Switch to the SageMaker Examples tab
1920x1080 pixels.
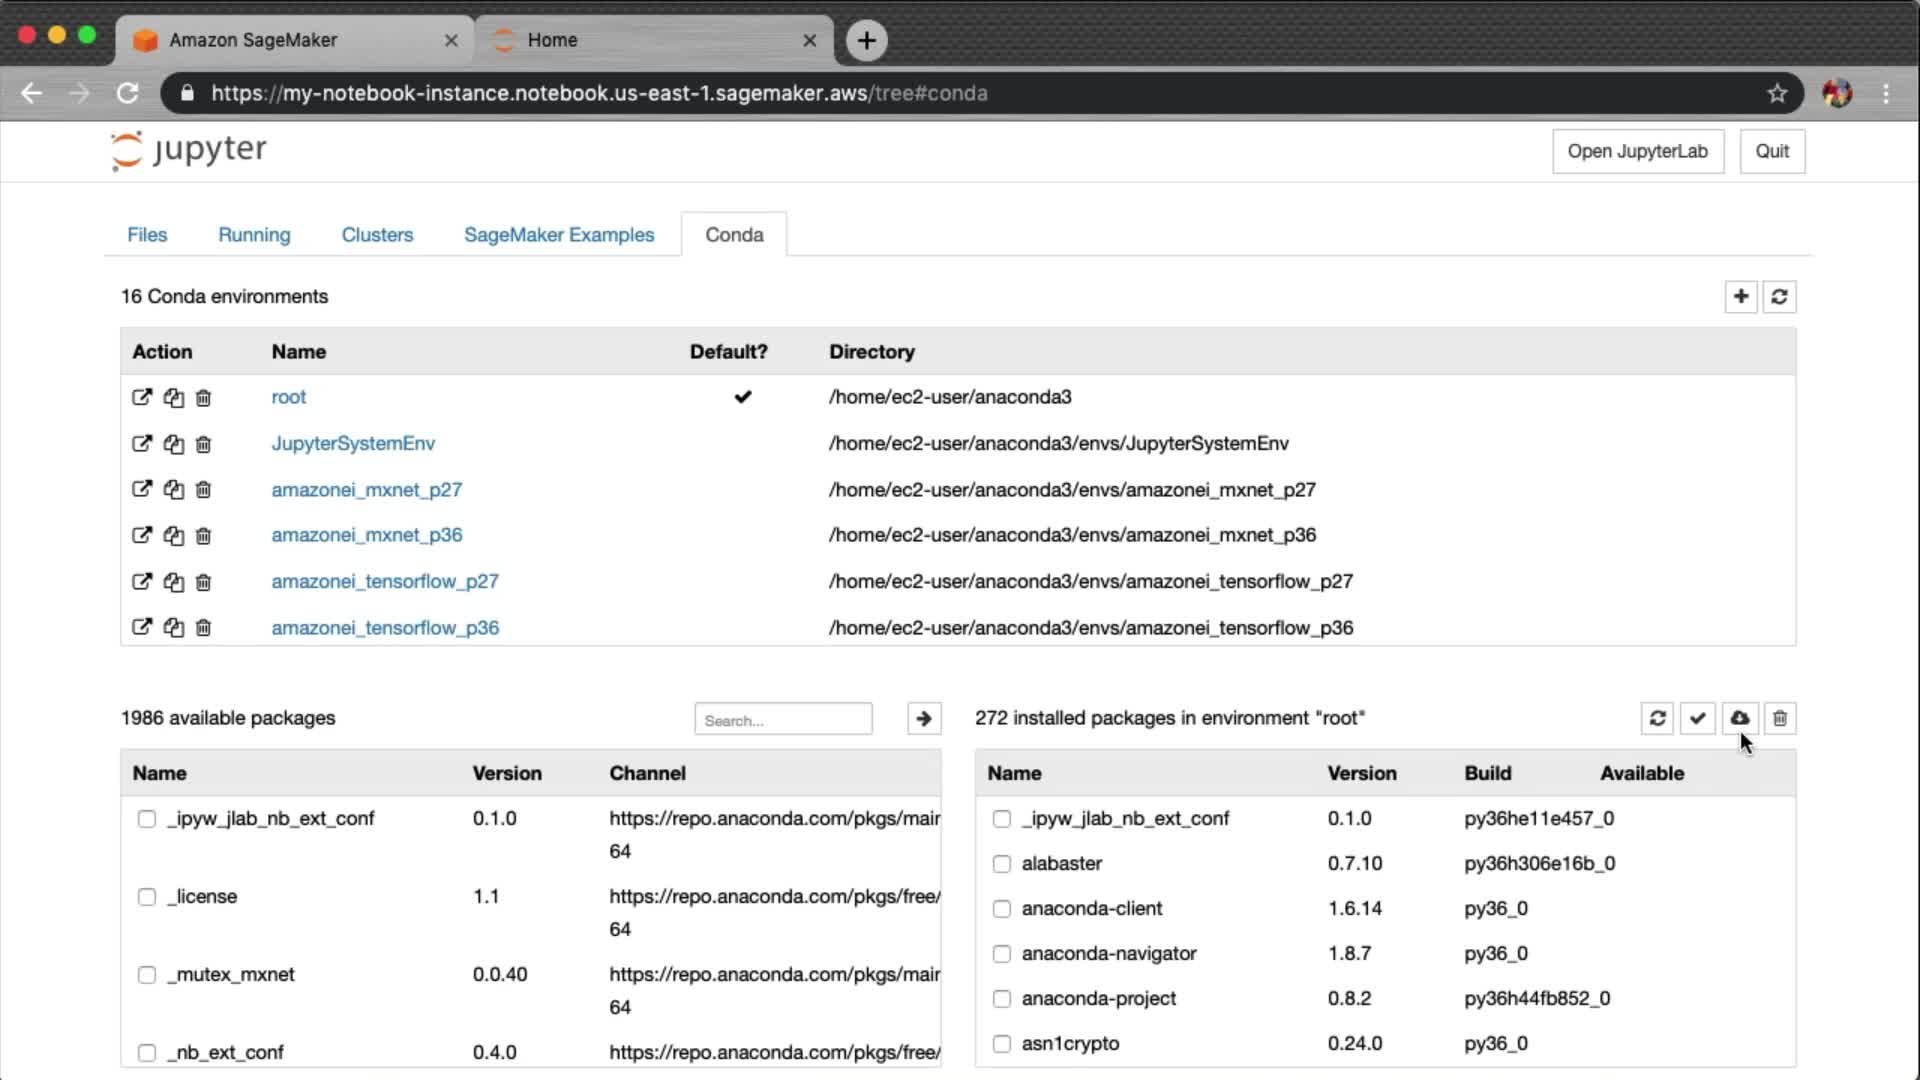point(558,234)
